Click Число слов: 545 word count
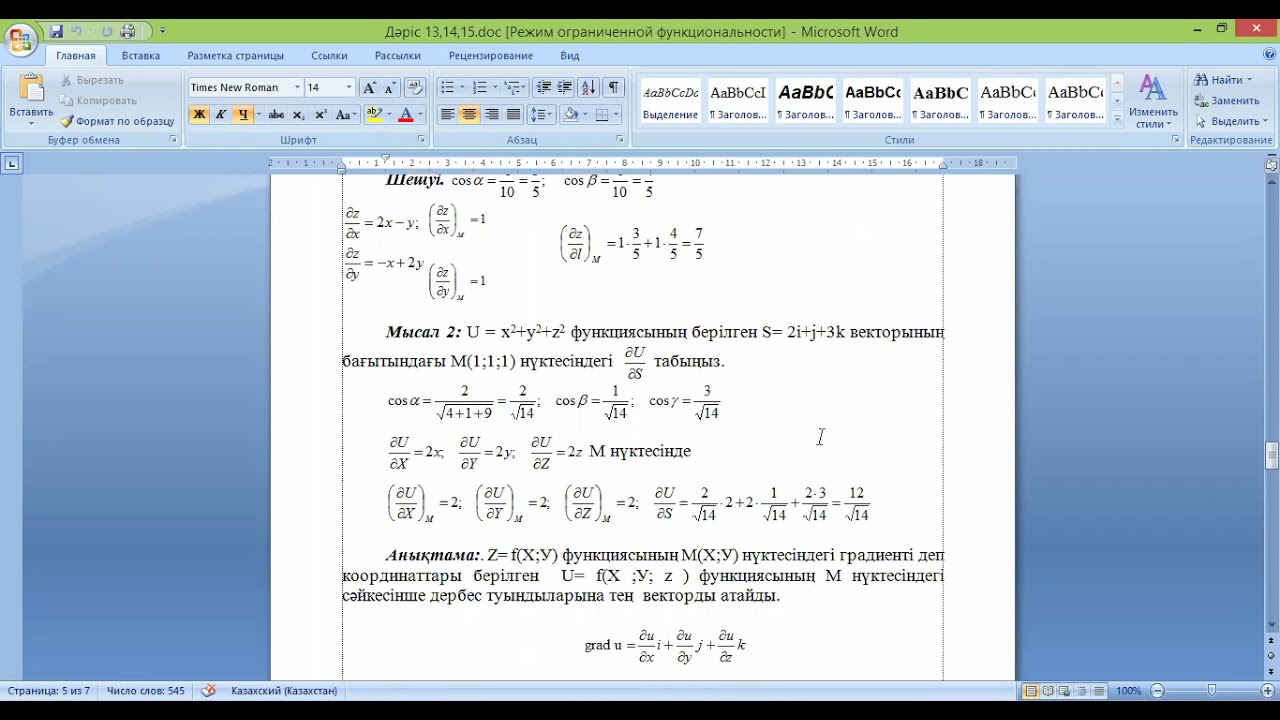The height and width of the screenshot is (720, 1280). tap(146, 691)
